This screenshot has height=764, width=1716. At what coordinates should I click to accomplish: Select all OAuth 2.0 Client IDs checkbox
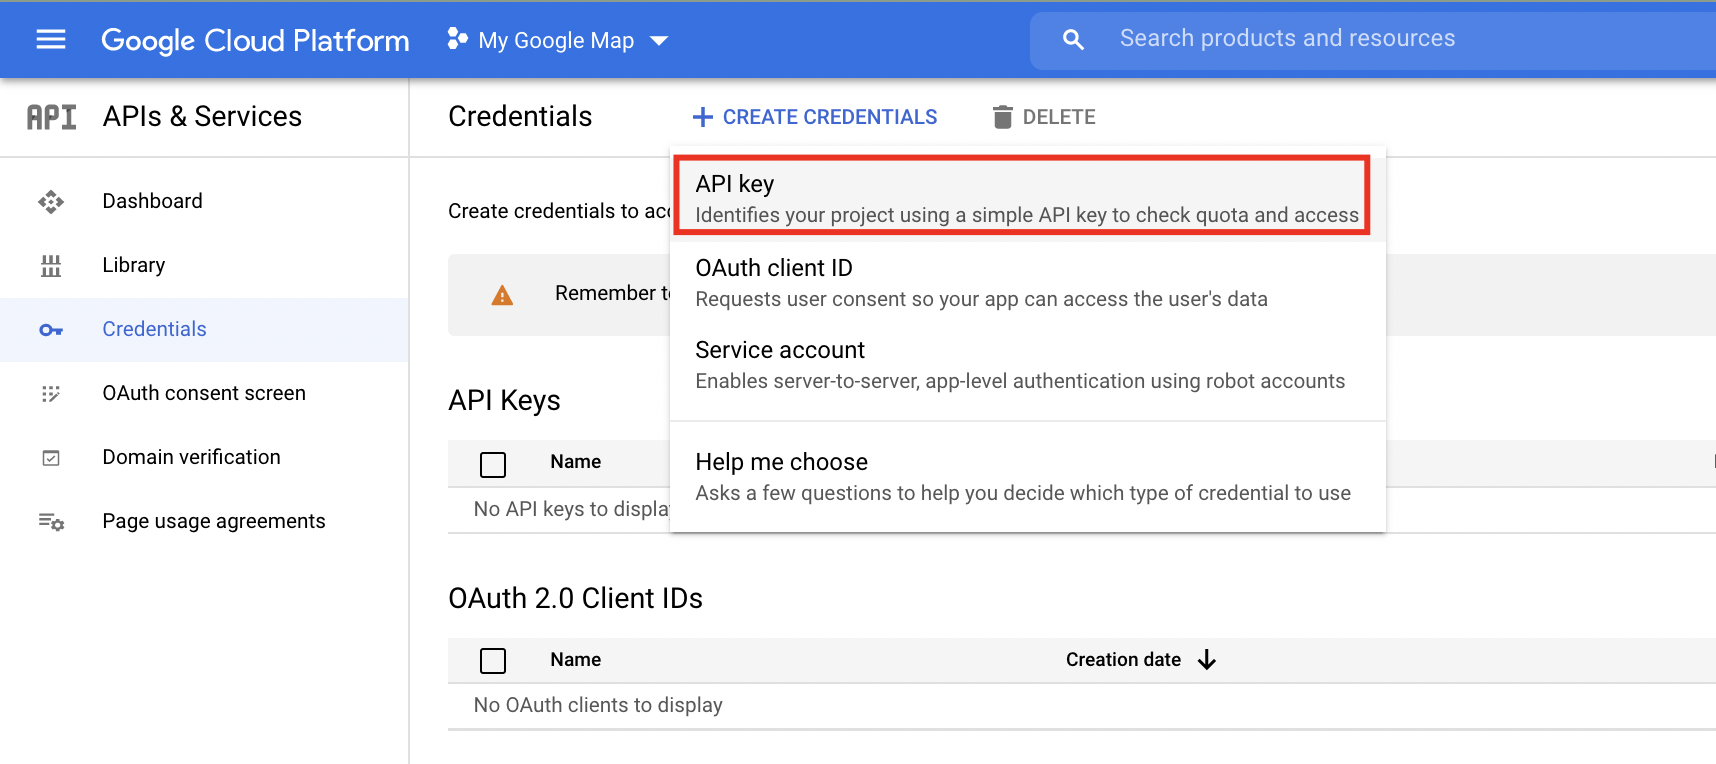pos(493,661)
